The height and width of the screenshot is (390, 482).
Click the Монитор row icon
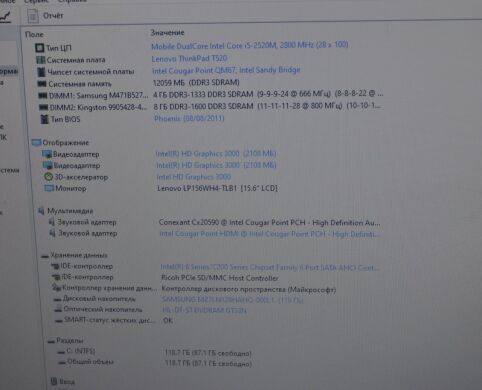(x=49, y=188)
